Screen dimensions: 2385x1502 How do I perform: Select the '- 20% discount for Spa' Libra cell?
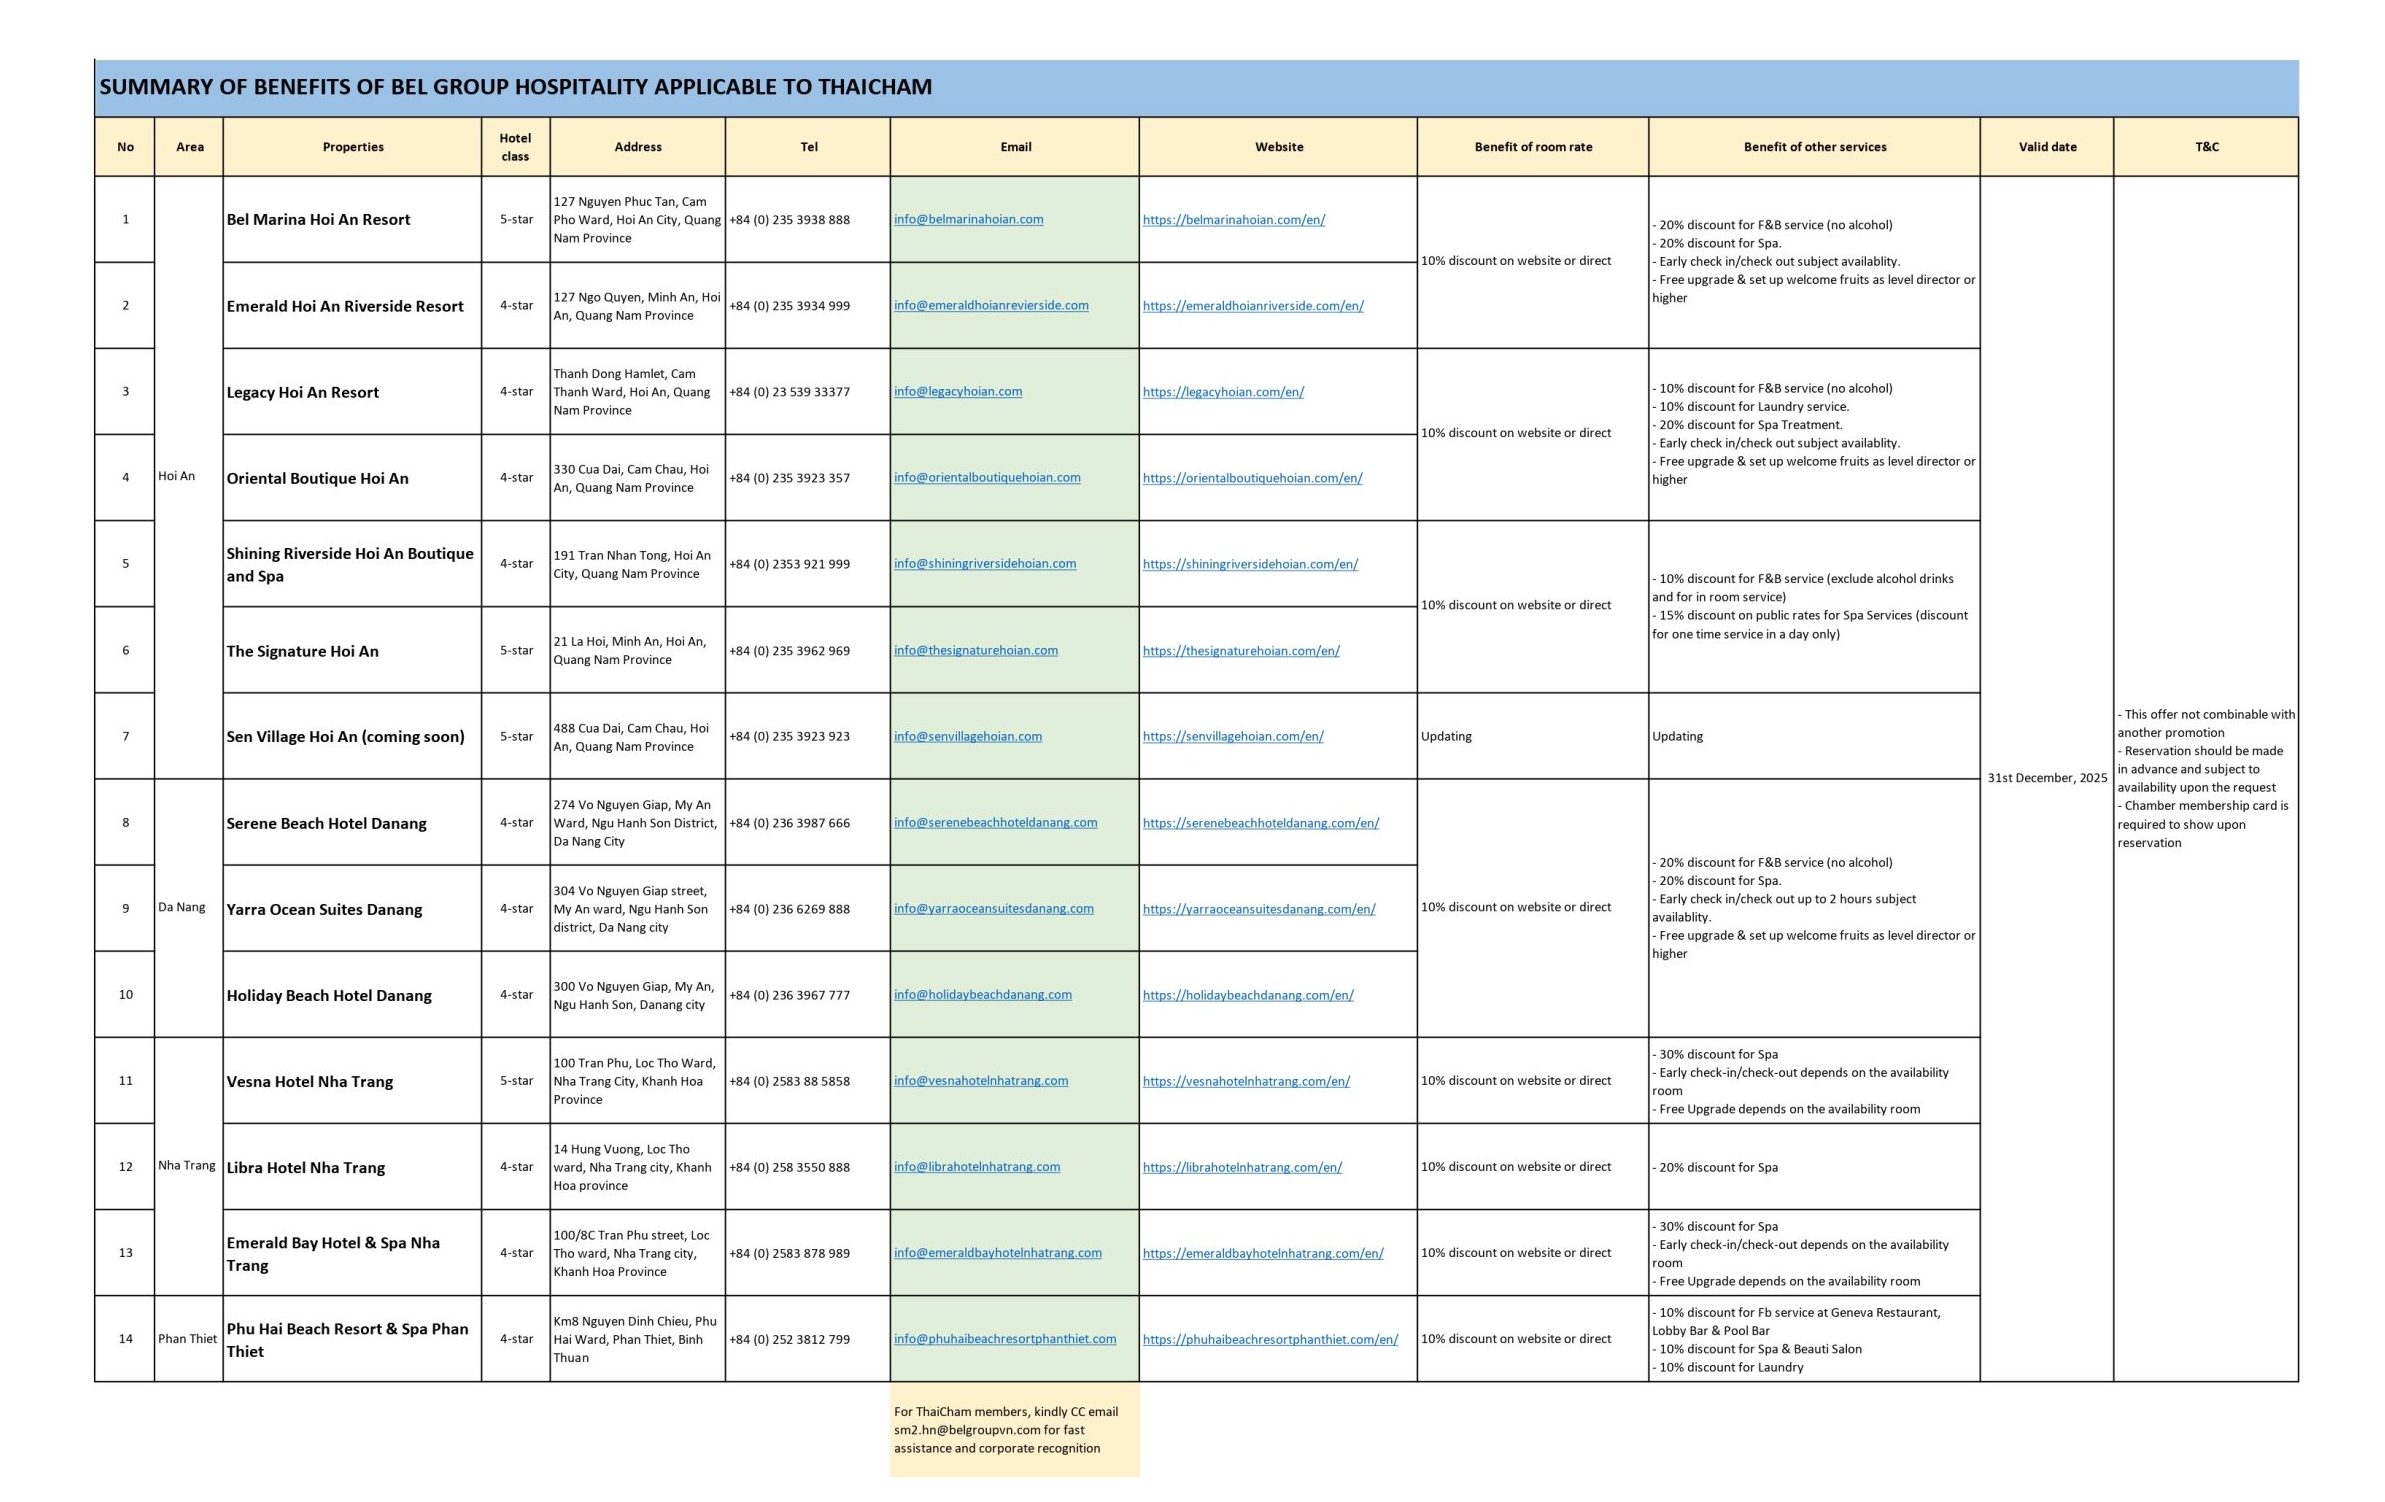click(x=1814, y=1167)
